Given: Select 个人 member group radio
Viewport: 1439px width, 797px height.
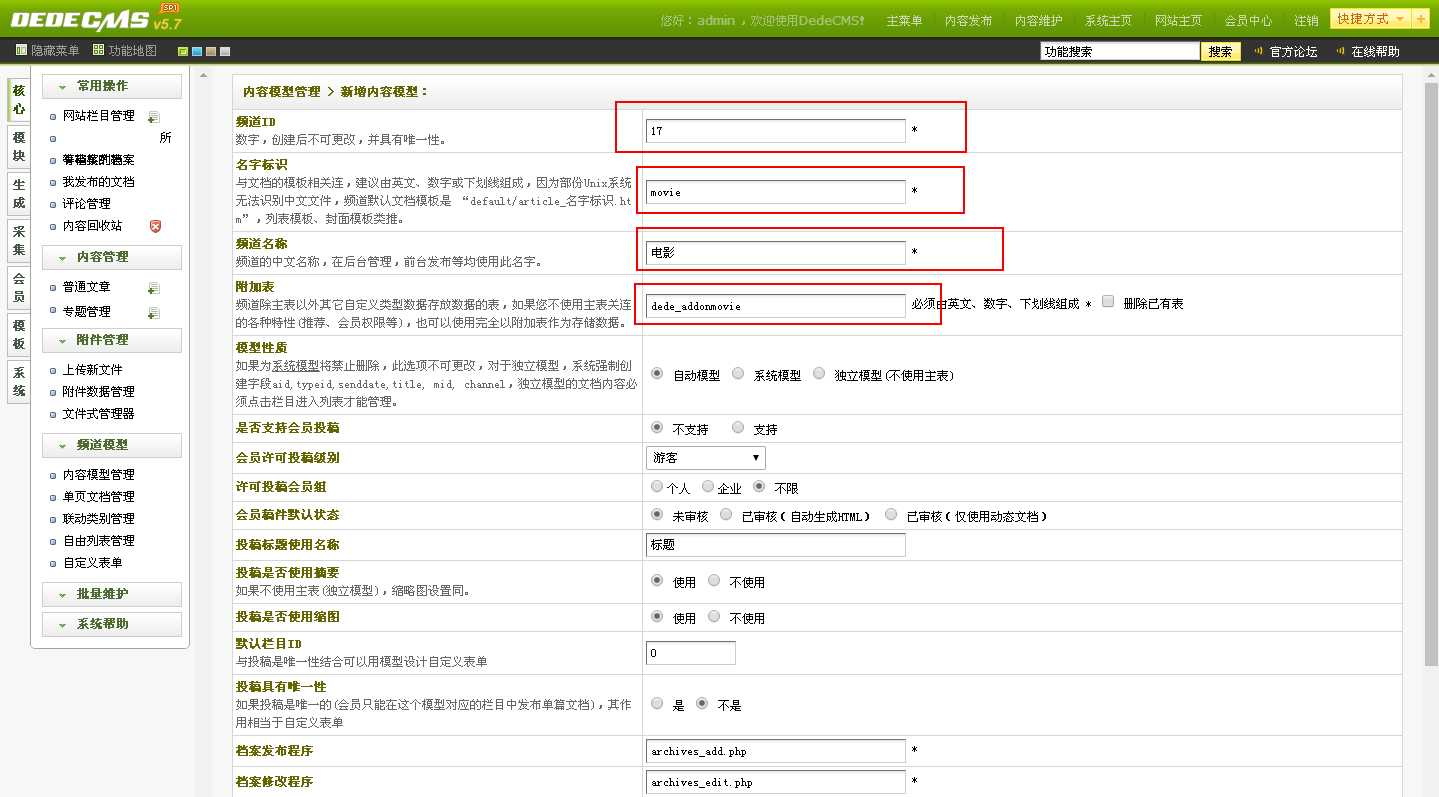Looking at the screenshot, I should pos(656,486).
